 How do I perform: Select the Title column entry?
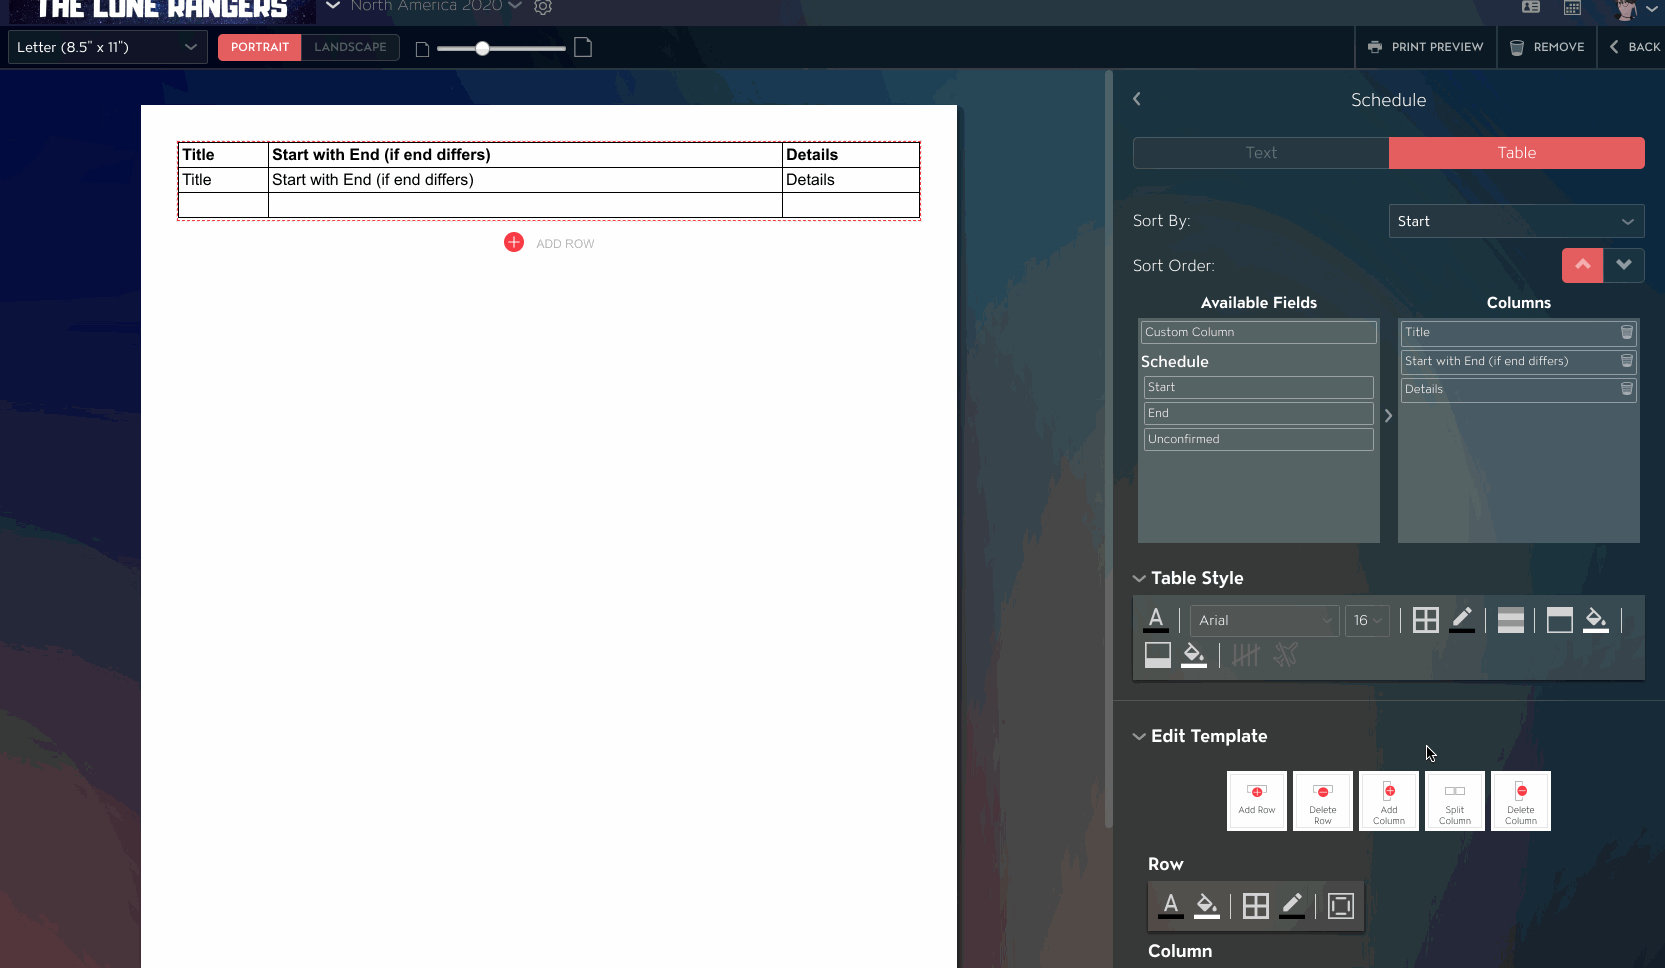(x=1518, y=332)
